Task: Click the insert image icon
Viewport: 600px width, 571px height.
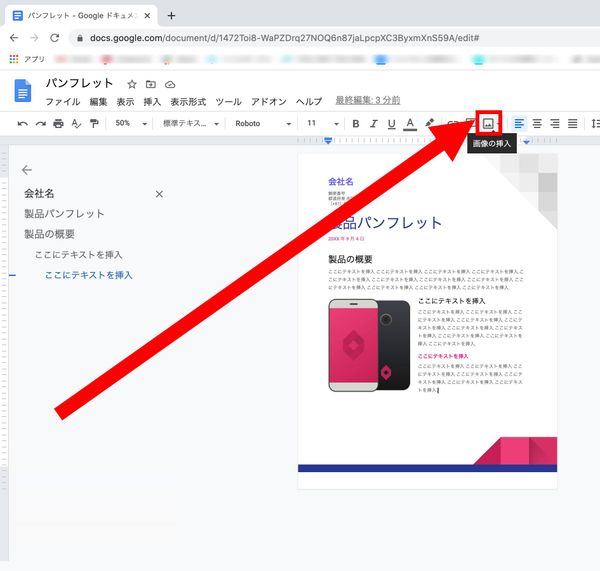Action: 488,123
